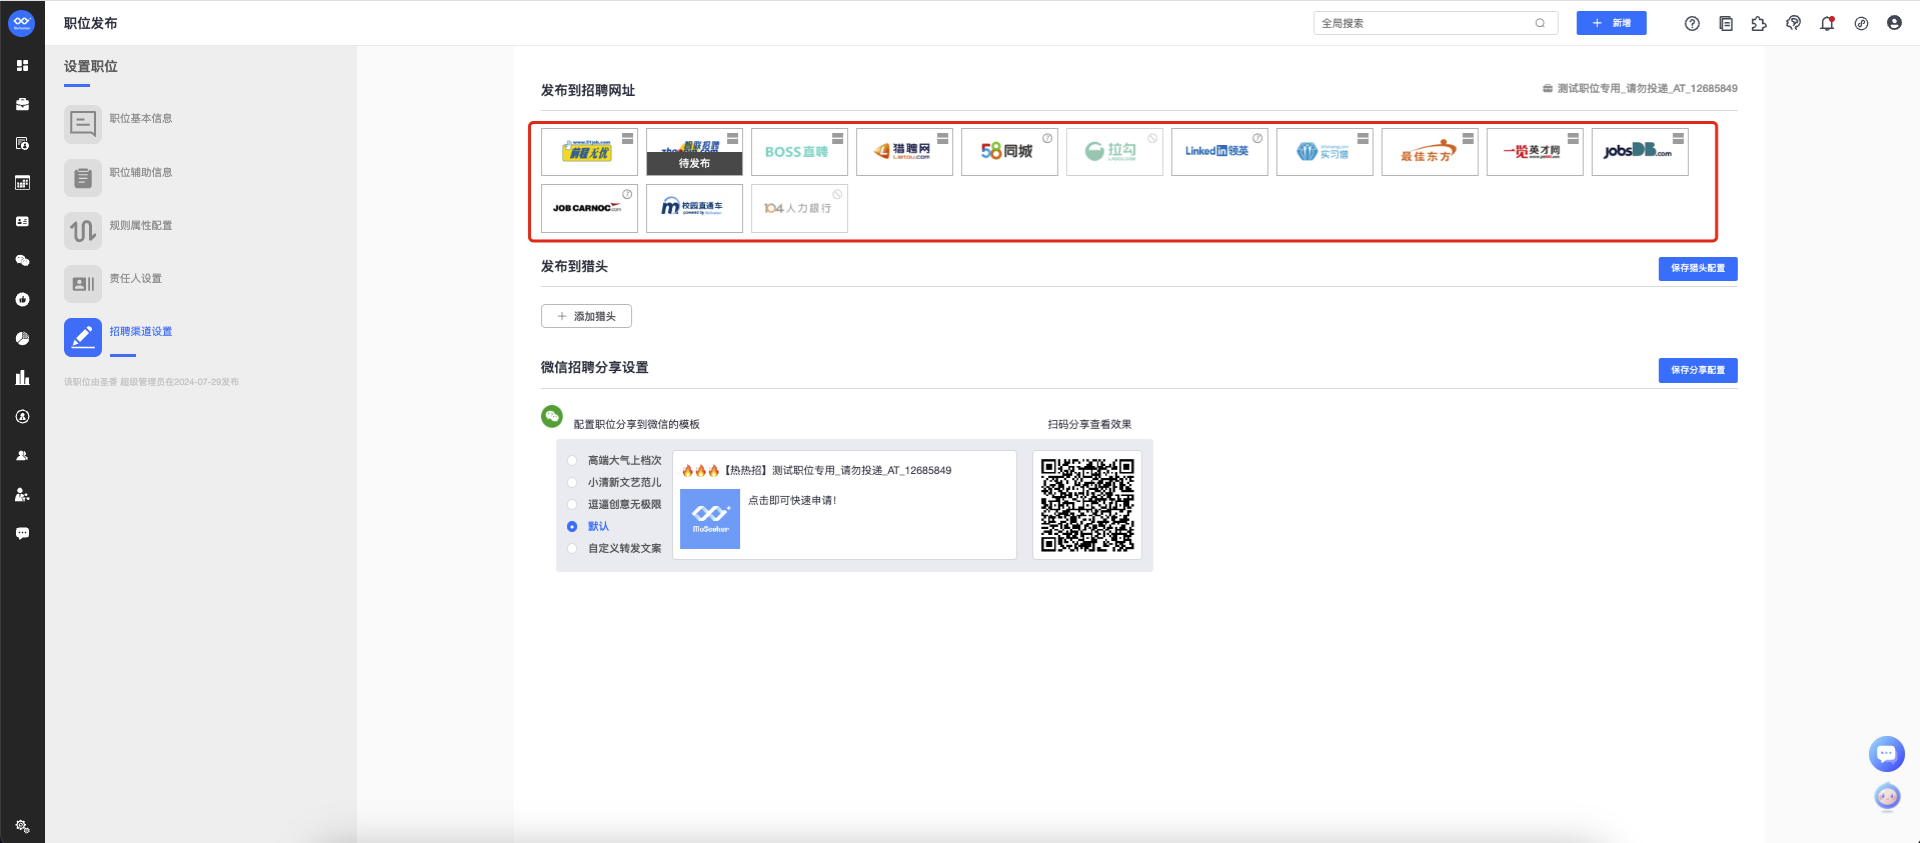Open the user account avatar icon
This screenshot has width=1920, height=843.
tap(1894, 23)
